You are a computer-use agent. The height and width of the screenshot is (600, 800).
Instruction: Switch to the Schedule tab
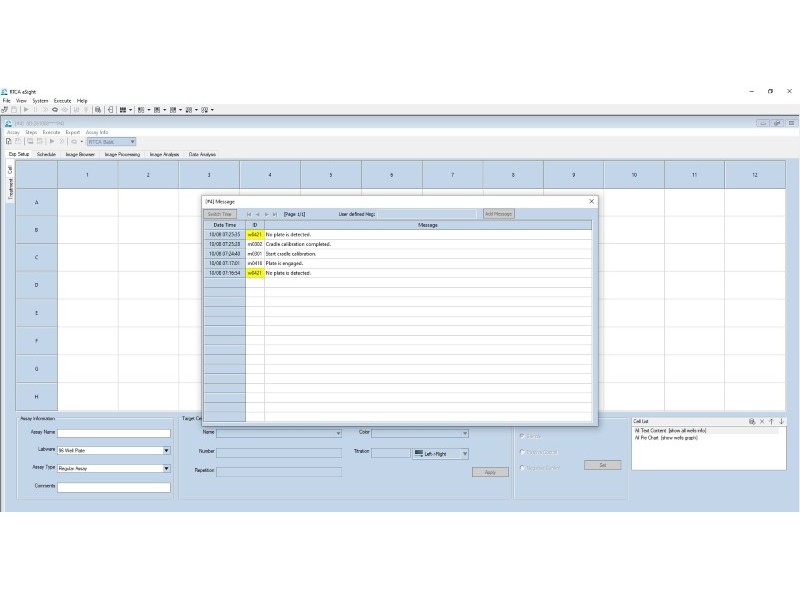click(x=46, y=154)
